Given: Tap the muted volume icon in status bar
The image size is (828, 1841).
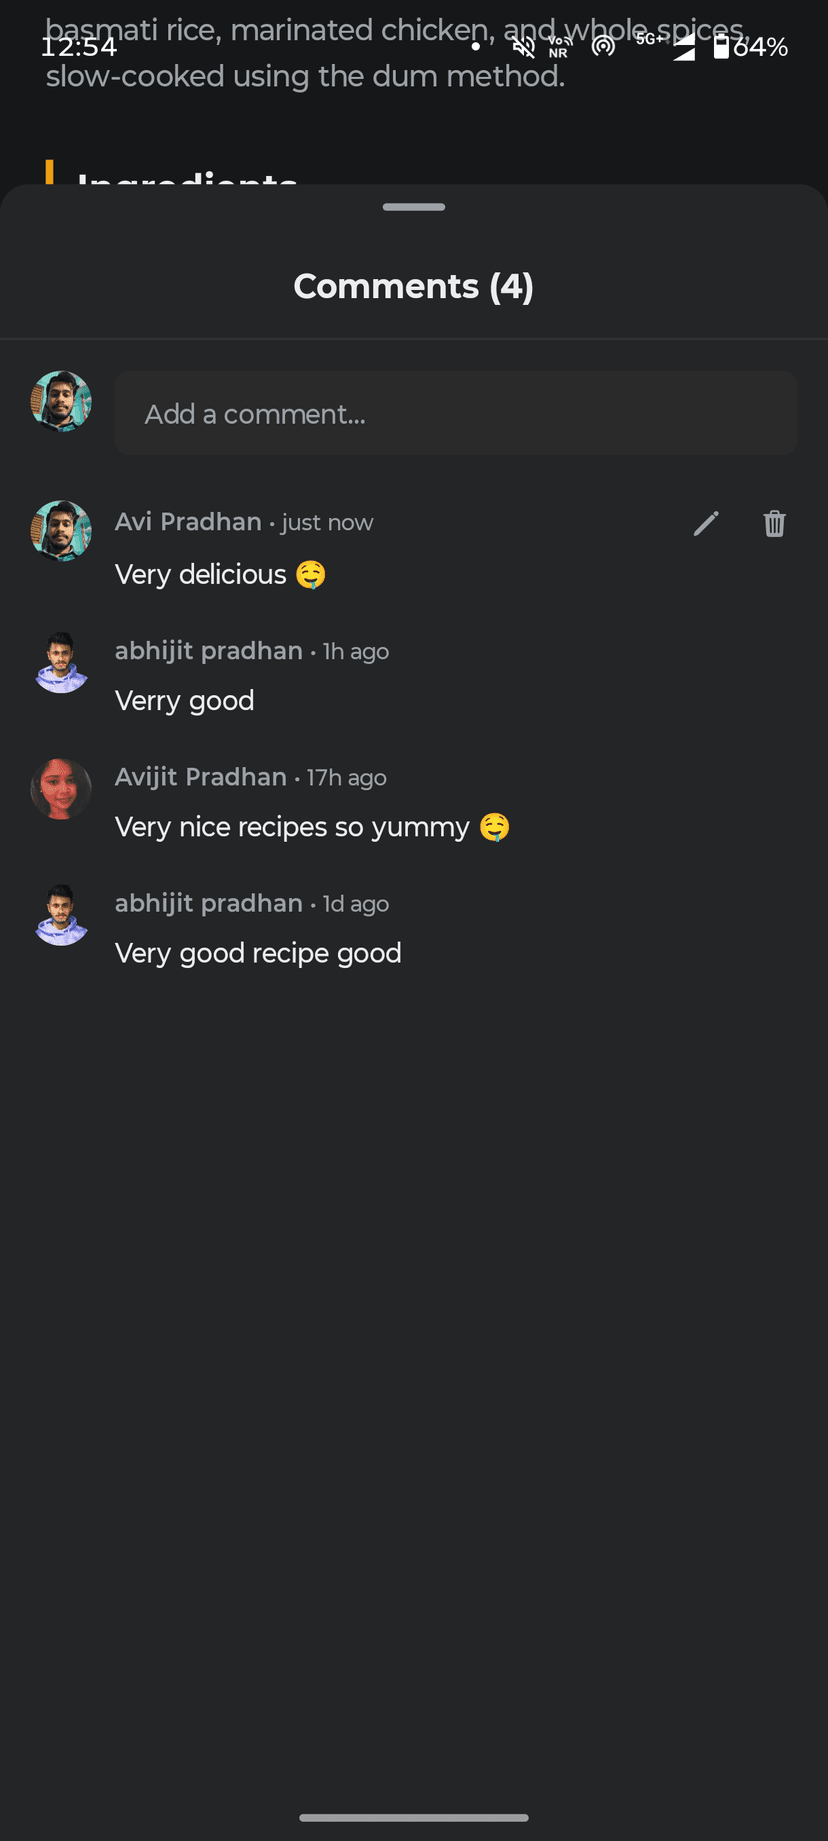Looking at the screenshot, I should (522, 46).
